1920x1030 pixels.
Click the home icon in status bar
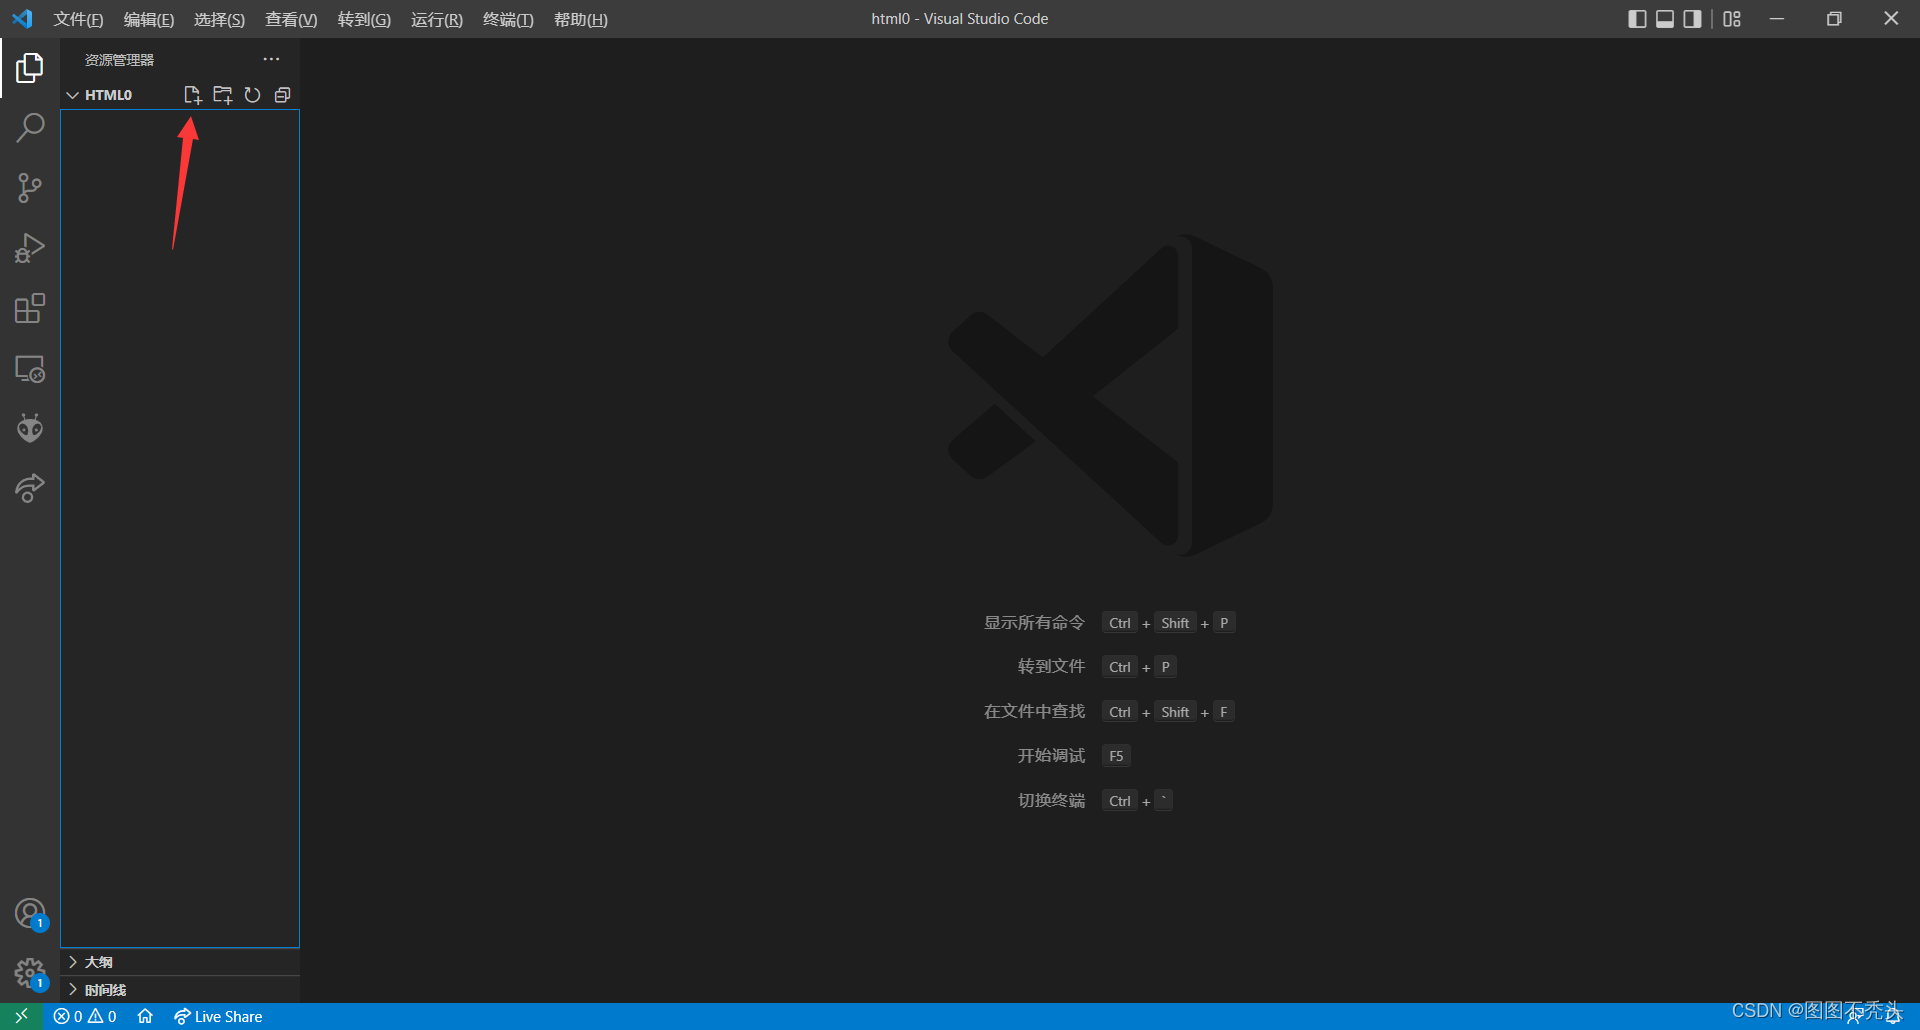(145, 1016)
